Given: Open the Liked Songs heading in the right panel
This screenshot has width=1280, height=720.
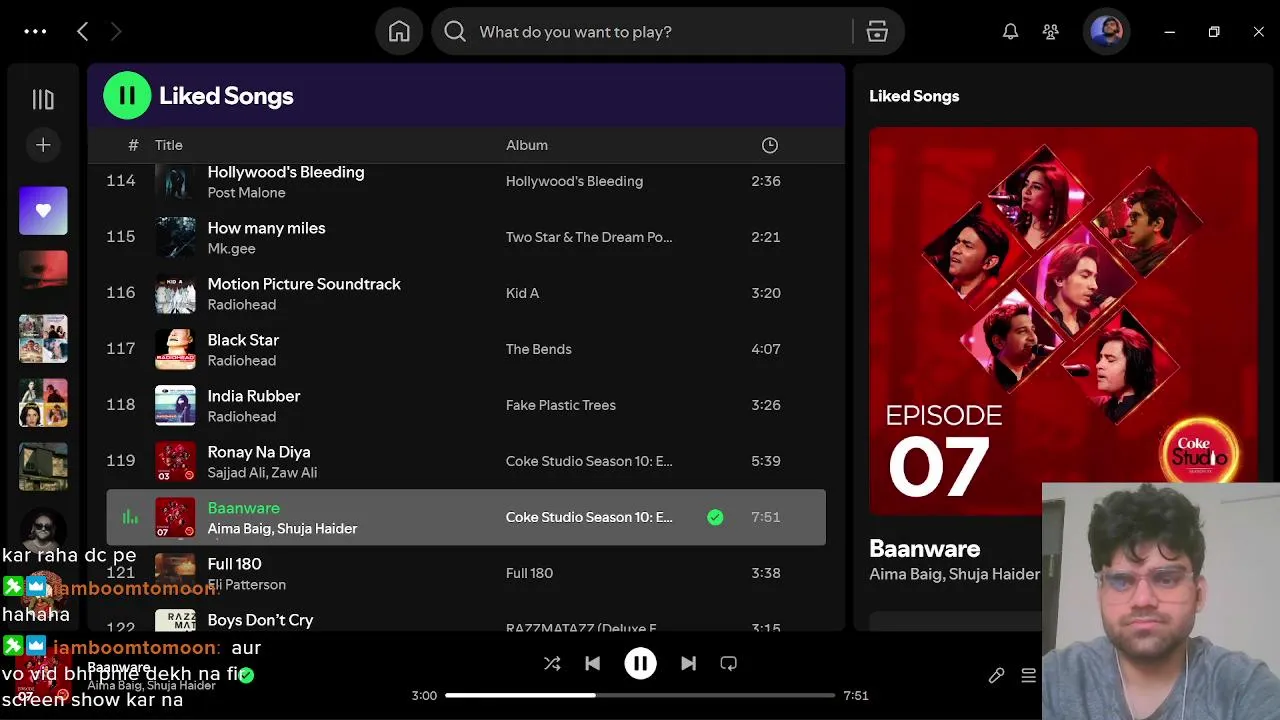Looking at the screenshot, I should (914, 96).
